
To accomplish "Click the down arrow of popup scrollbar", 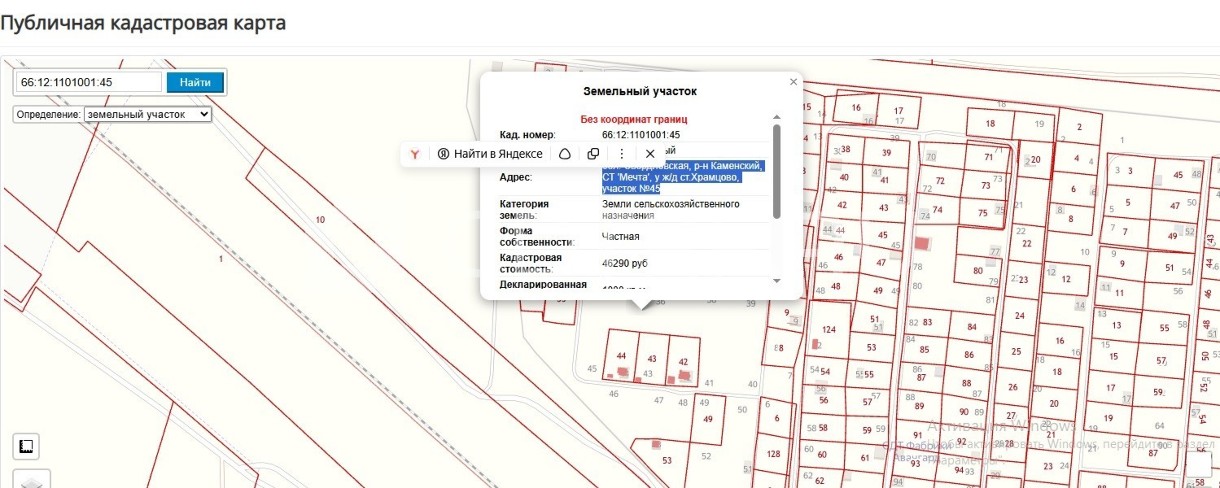I will point(777,281).
